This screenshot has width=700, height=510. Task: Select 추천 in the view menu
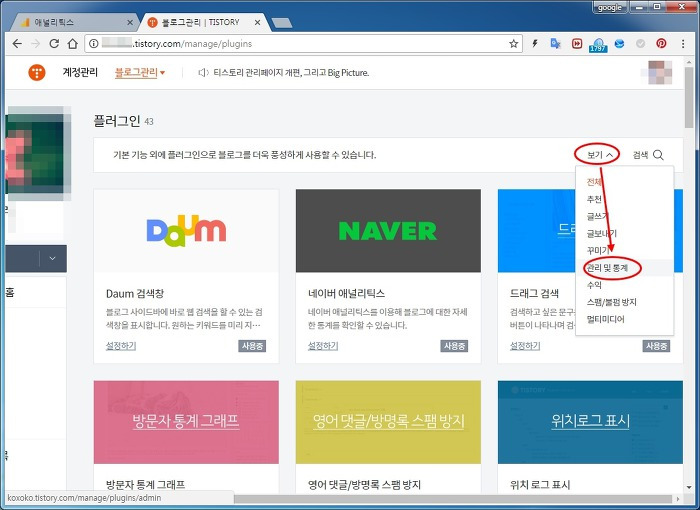pos(594,199)
